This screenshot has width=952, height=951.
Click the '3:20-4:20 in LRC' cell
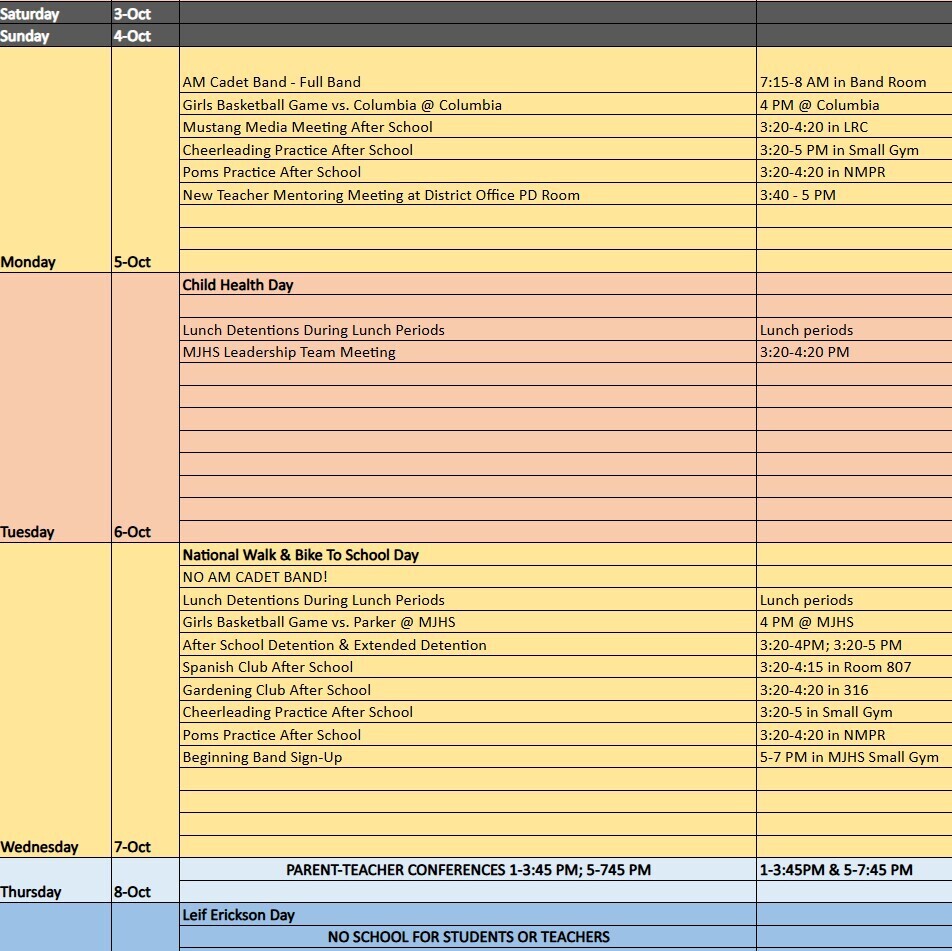click(x=854, y=127)
